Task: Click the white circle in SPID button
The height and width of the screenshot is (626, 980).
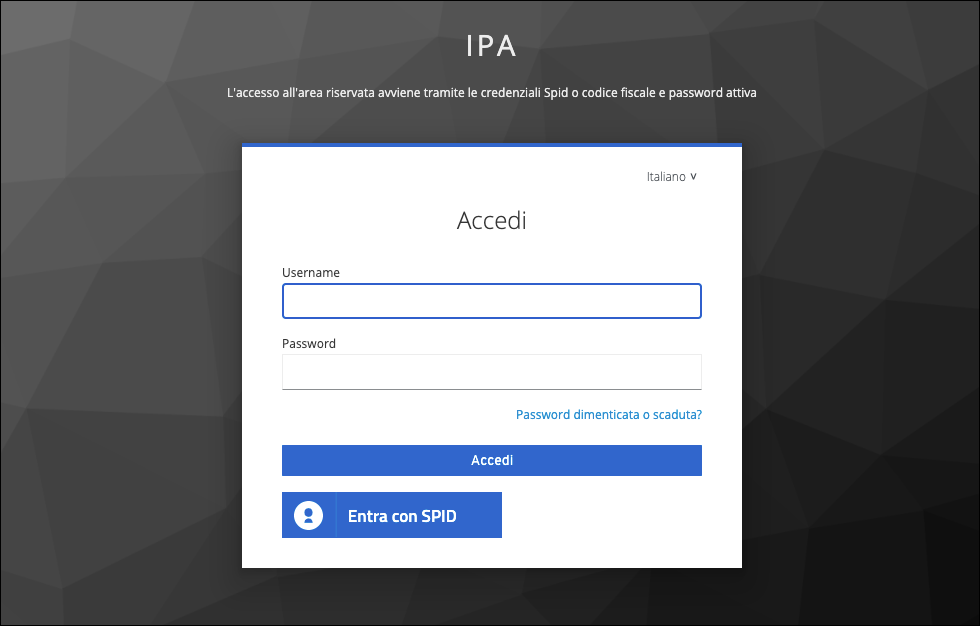Action: pos(308,515)
